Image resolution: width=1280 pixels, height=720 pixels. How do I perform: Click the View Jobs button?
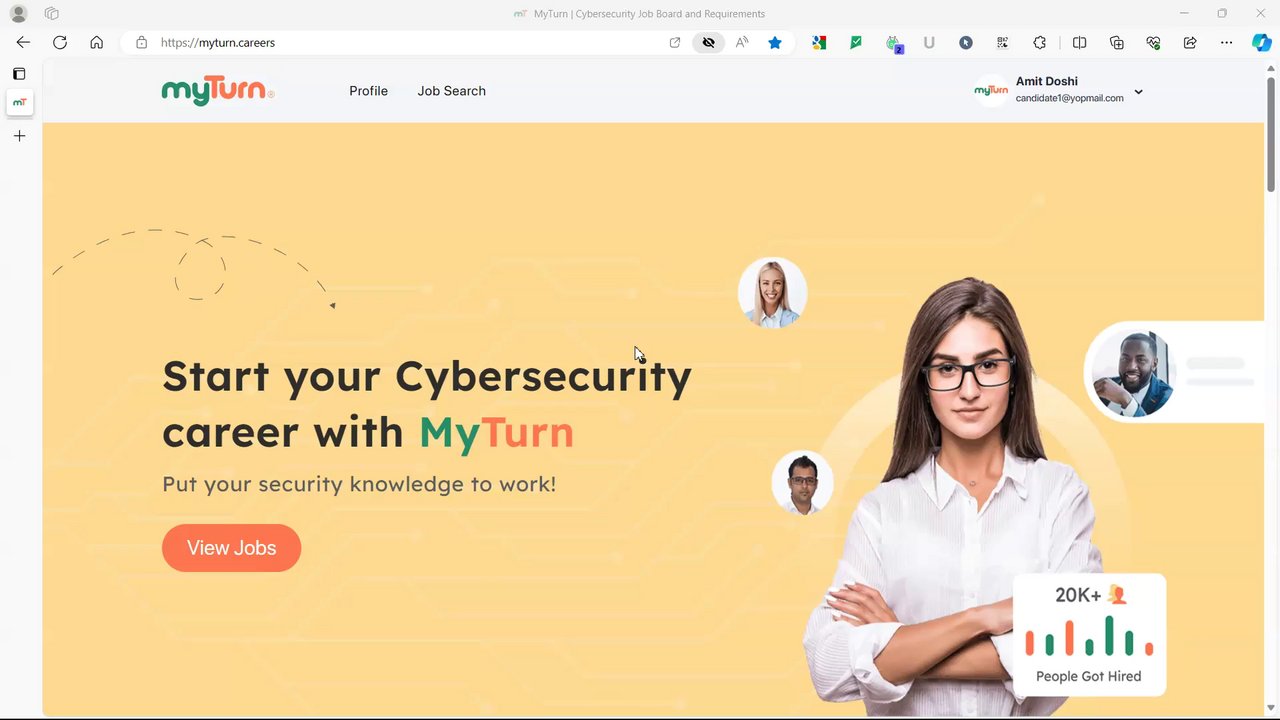coord(231,548)
